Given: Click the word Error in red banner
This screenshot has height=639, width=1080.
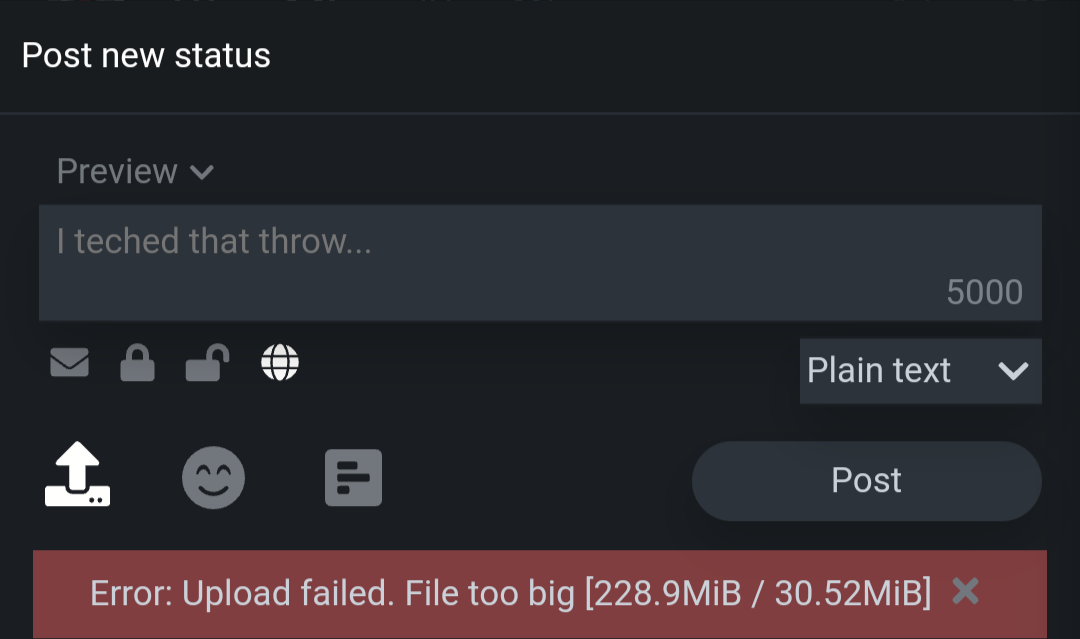Looking at the screenshot, I should pos(131,594).
